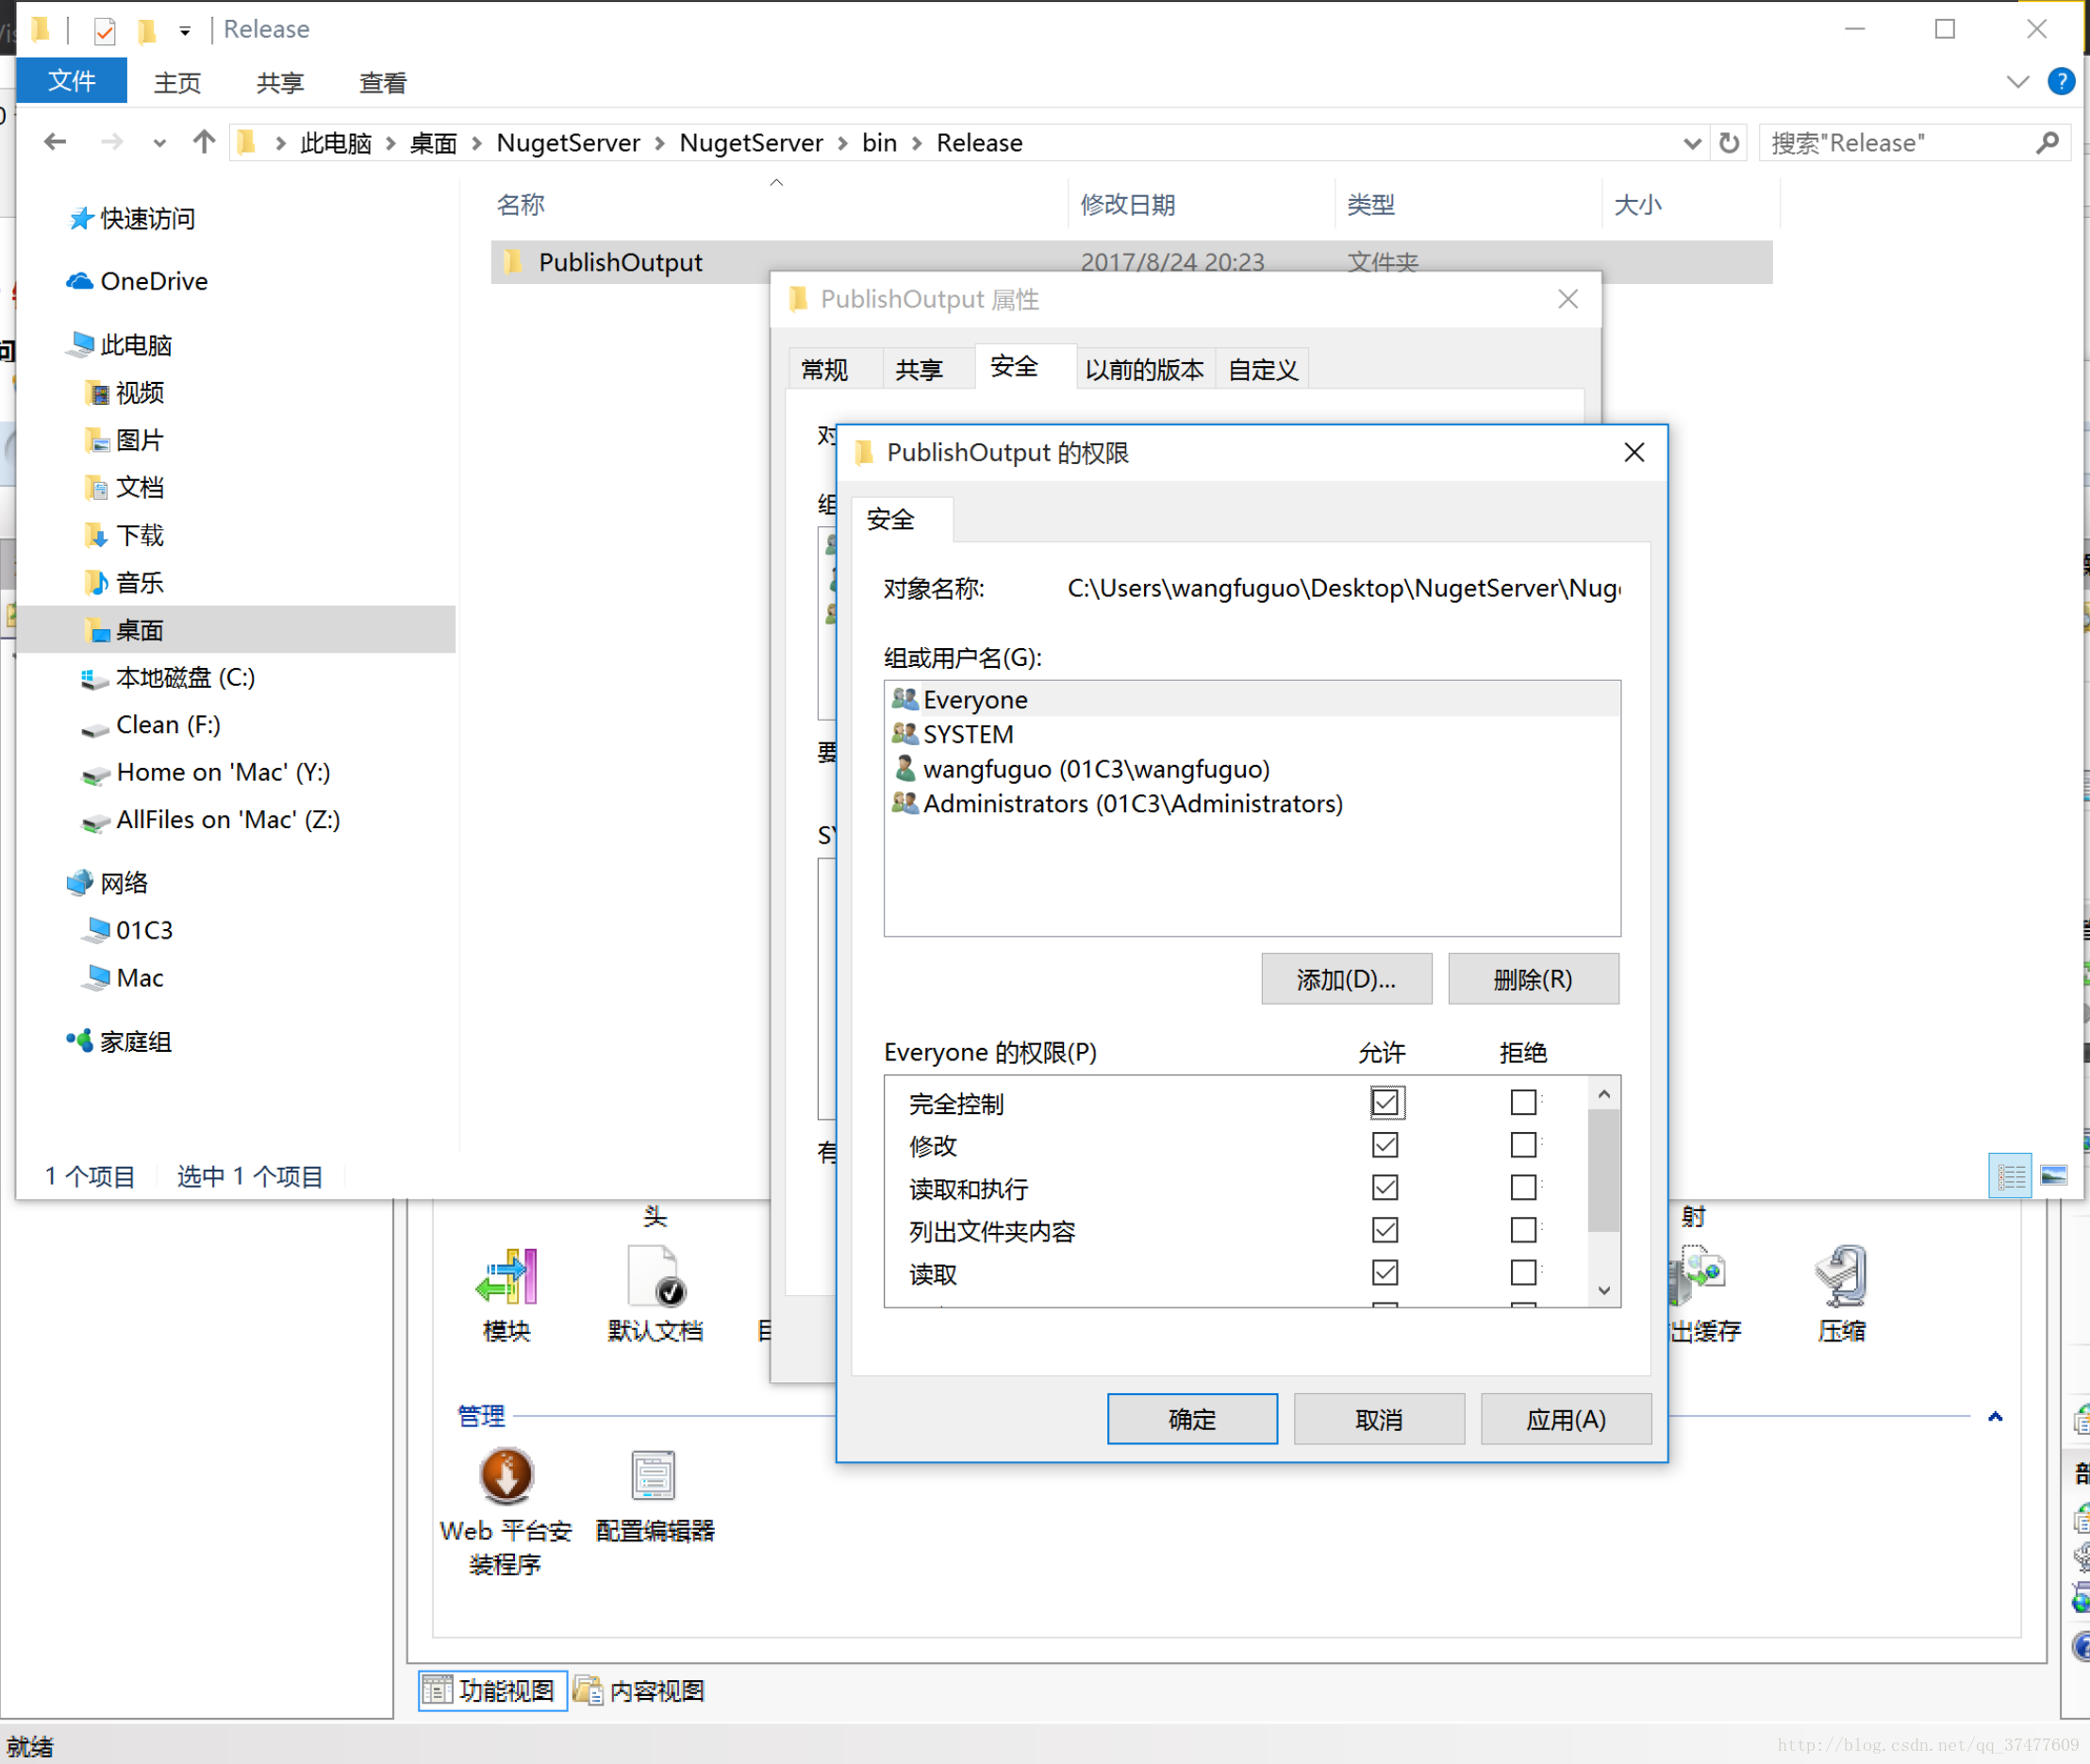Click the 删除(R) button
This screenshot has width=2090, height=1764.
[x=1533, y=979]
